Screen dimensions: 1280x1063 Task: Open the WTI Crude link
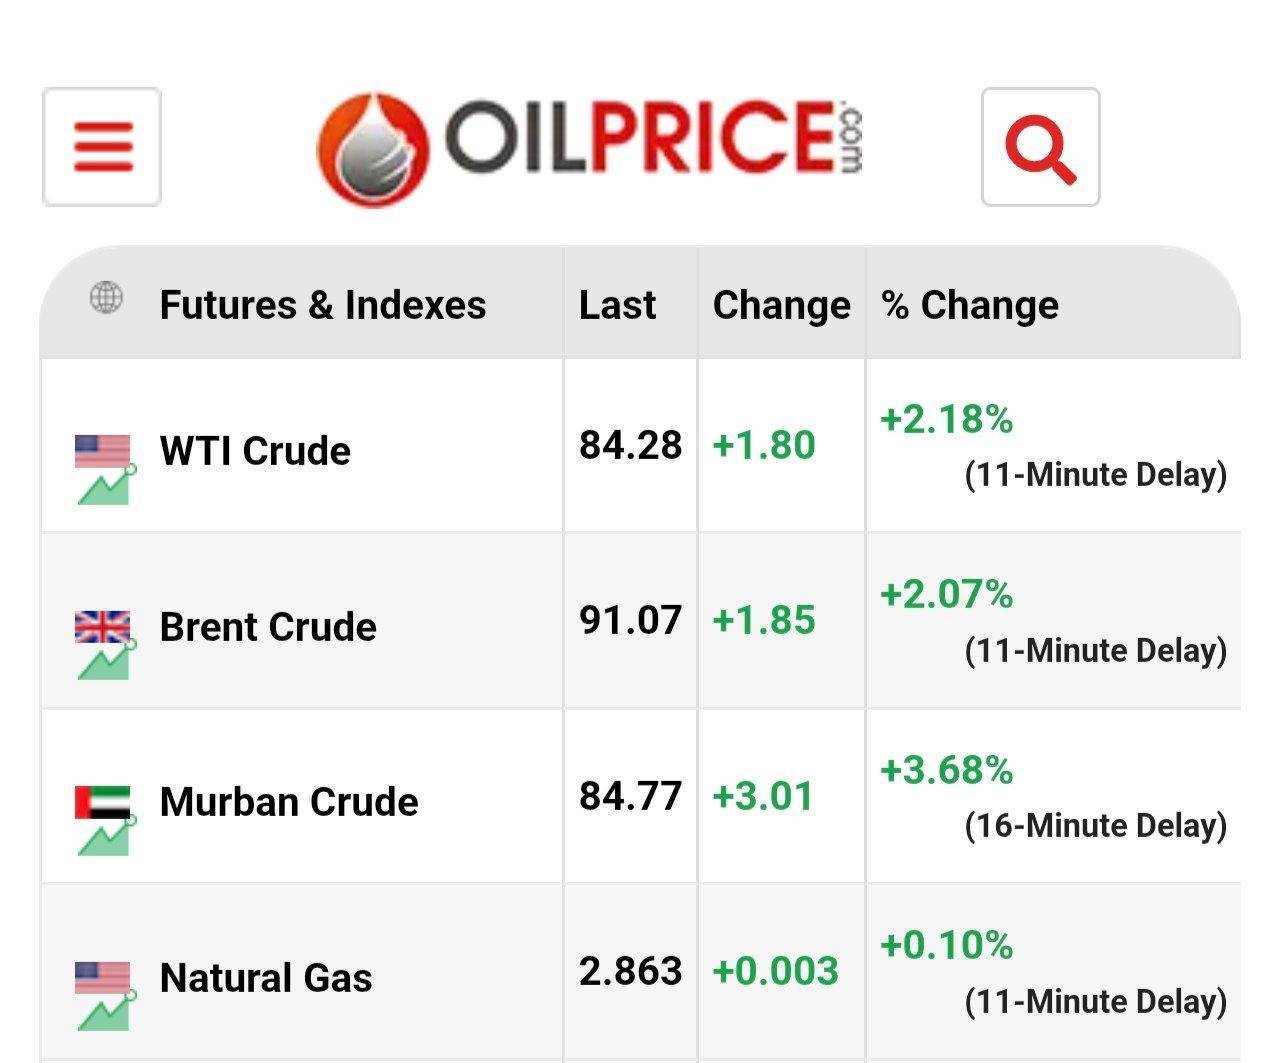pyautogui.click(x=255, y=451)
